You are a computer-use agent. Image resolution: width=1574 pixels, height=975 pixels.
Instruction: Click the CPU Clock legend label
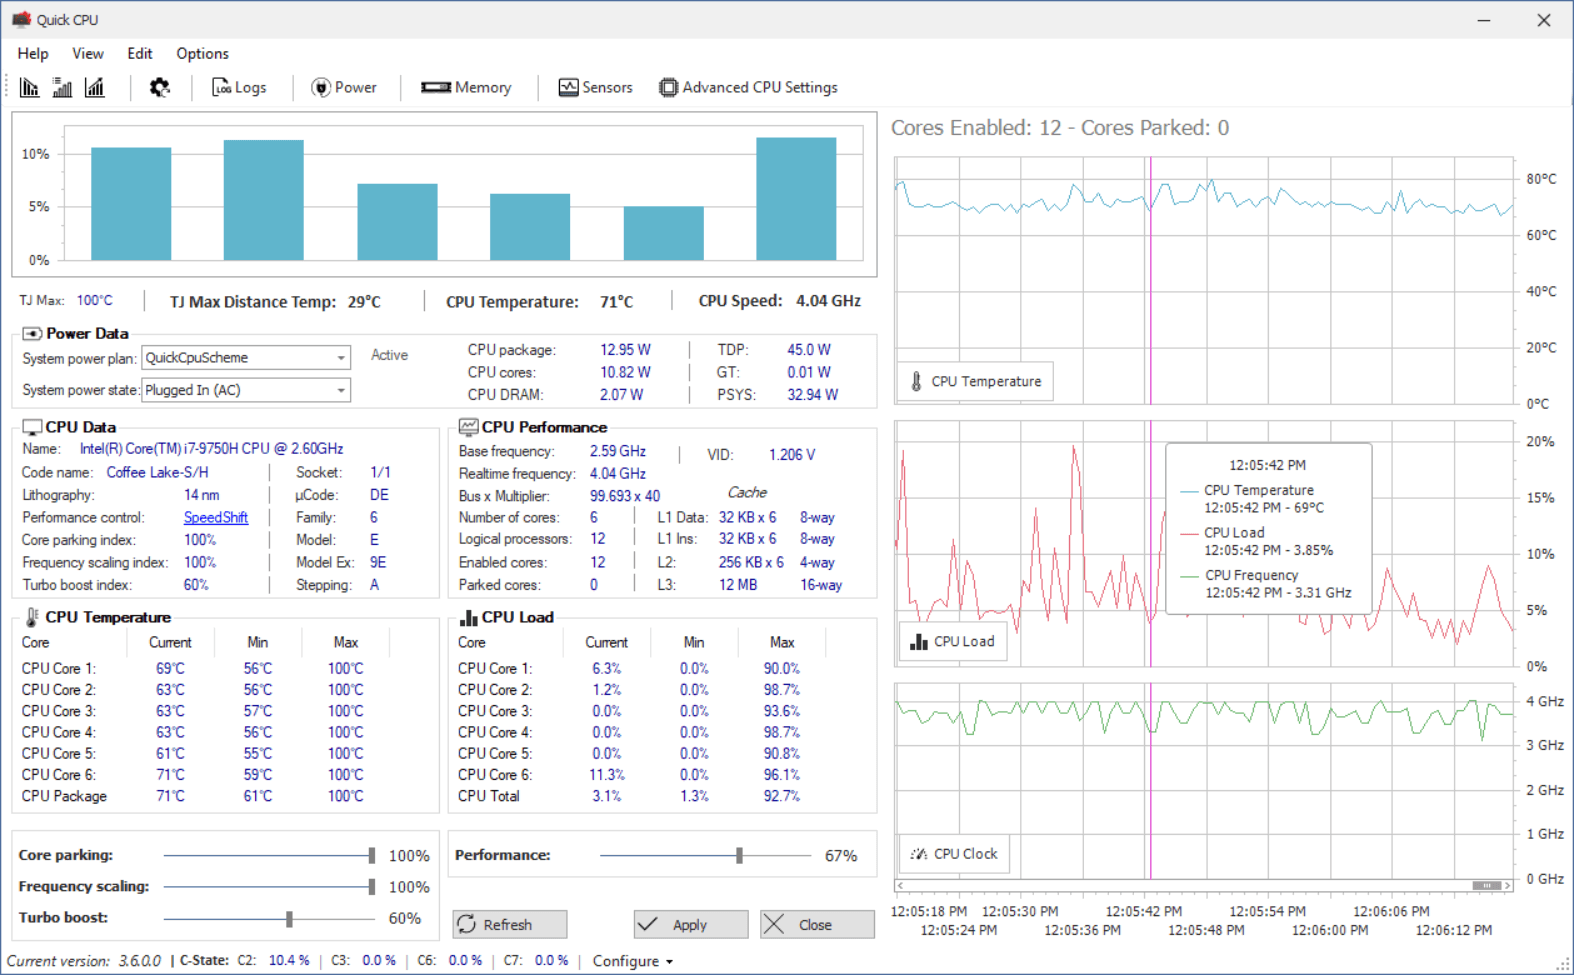tap(954, 854)
